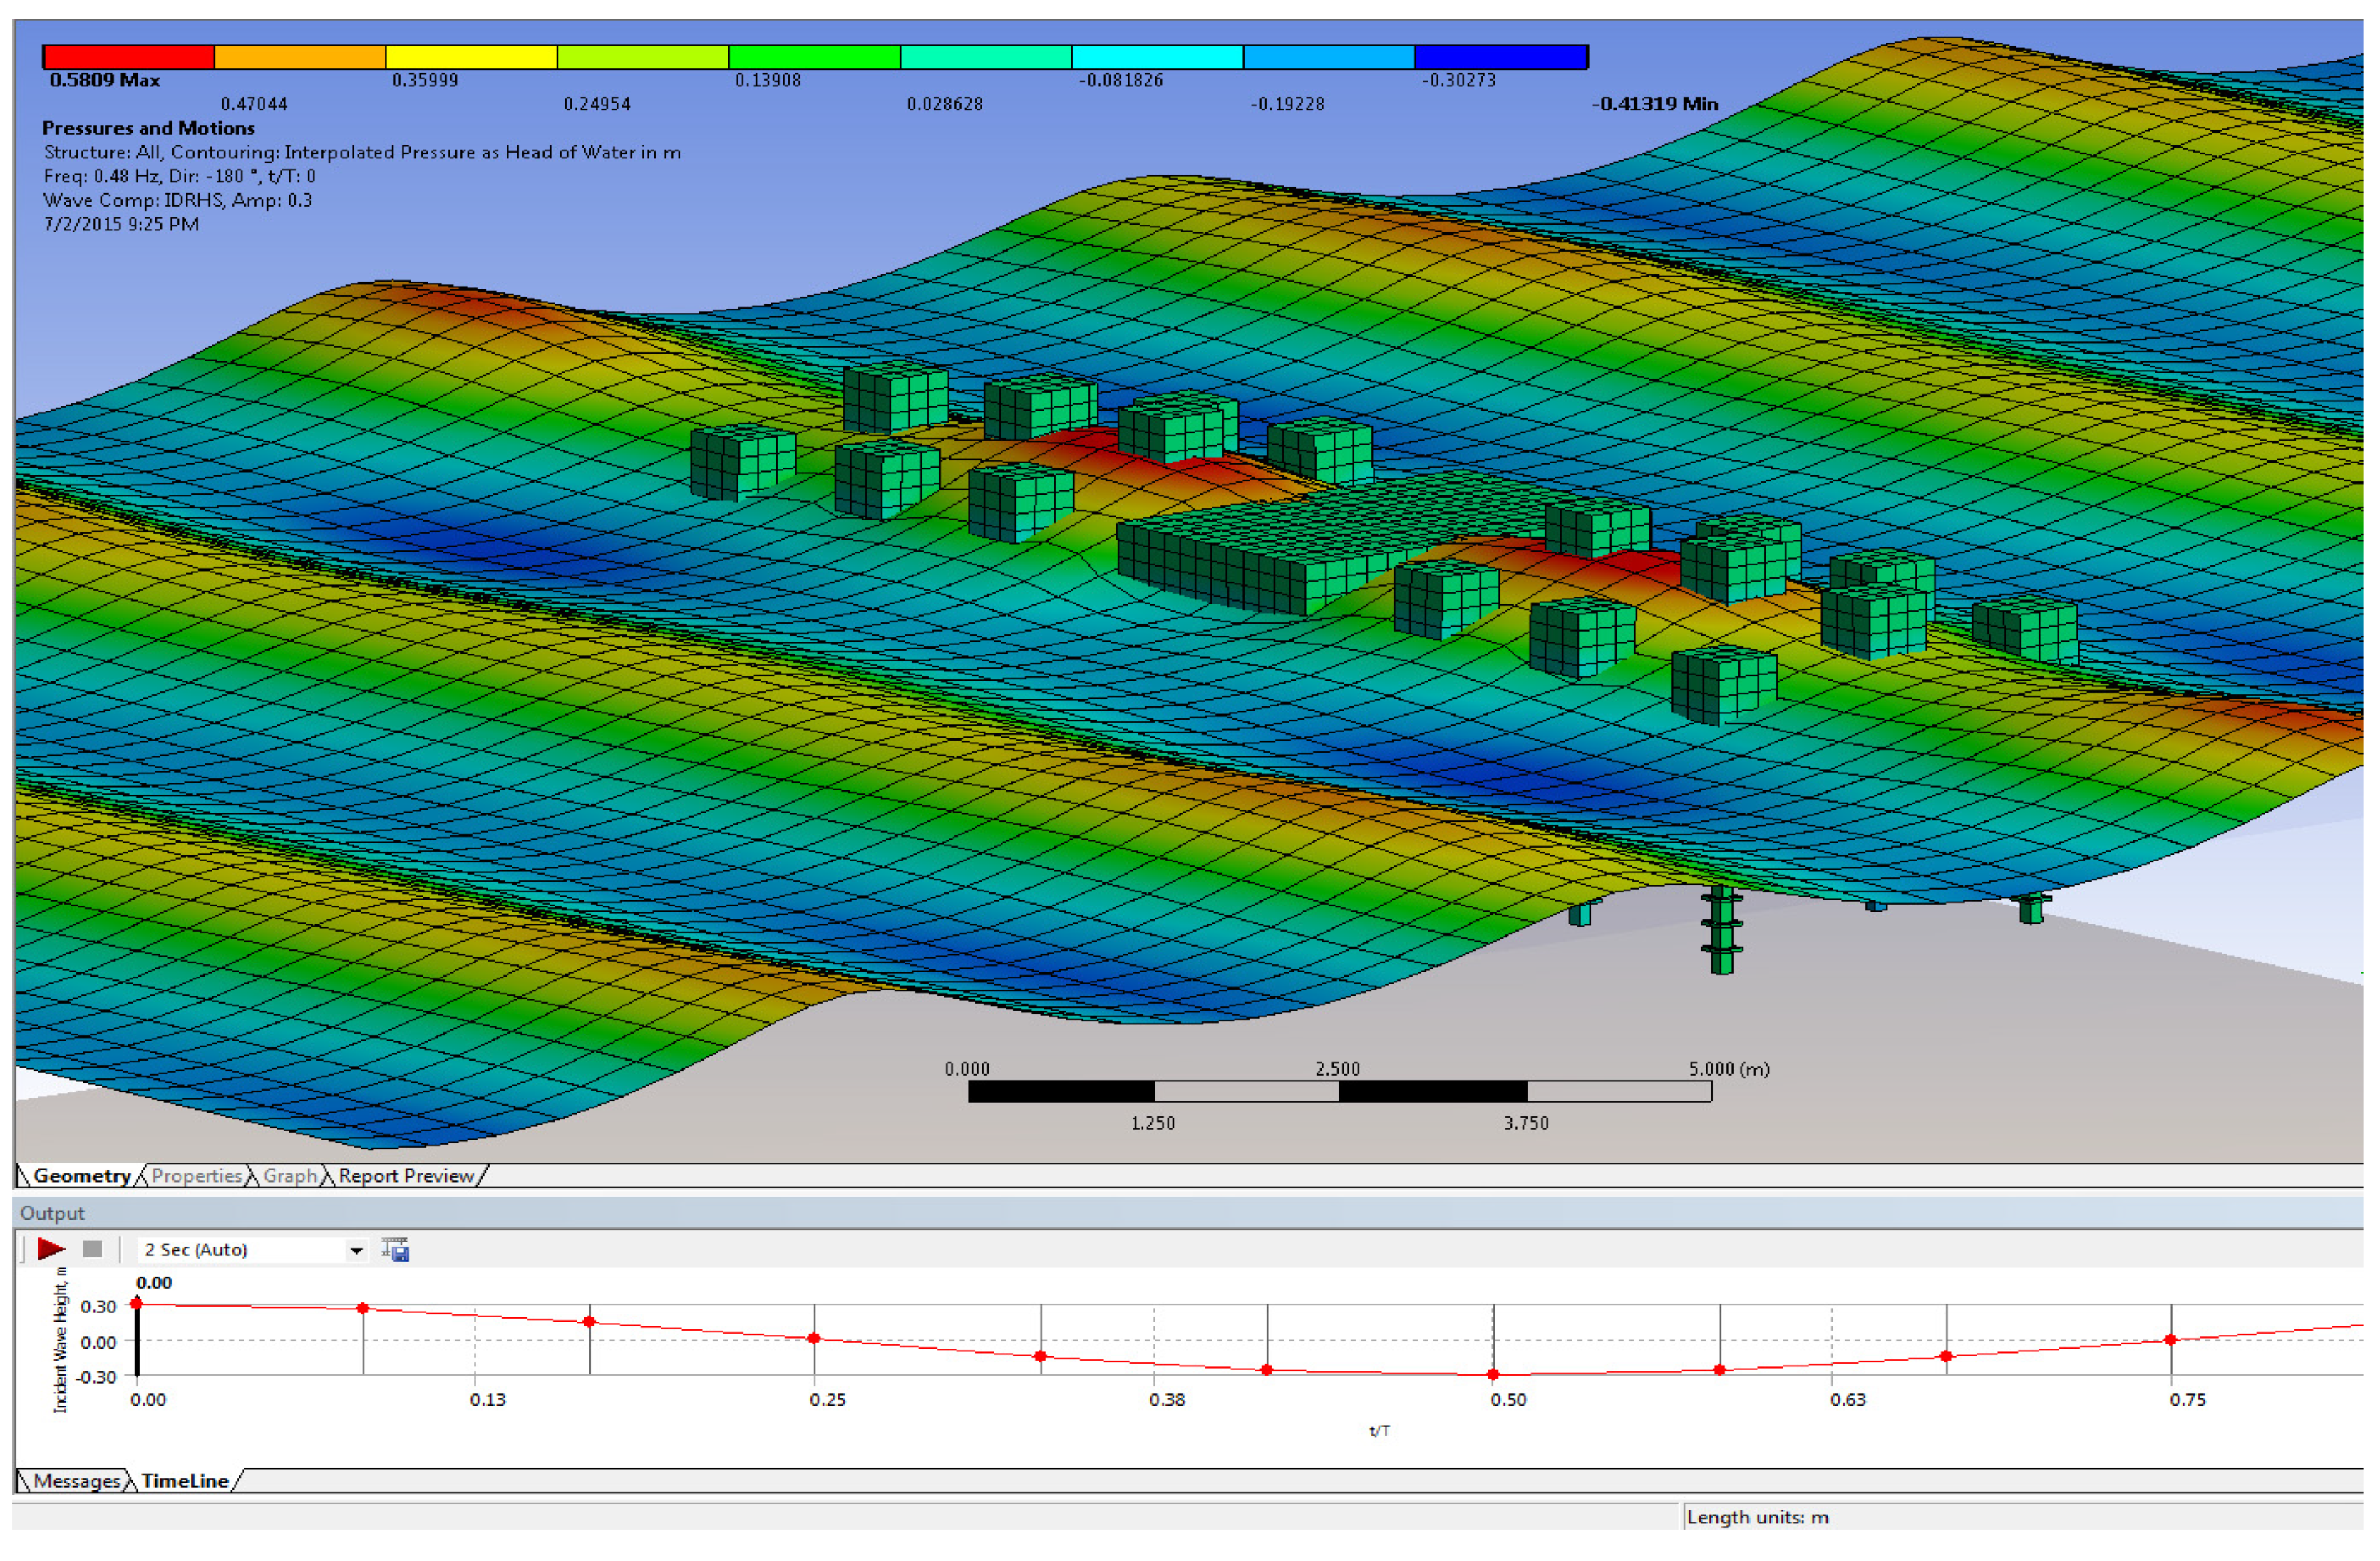Click the timeline marker at t/T 0.75
This screenshot has height=1561, width=2380.
[2171, 1340]
